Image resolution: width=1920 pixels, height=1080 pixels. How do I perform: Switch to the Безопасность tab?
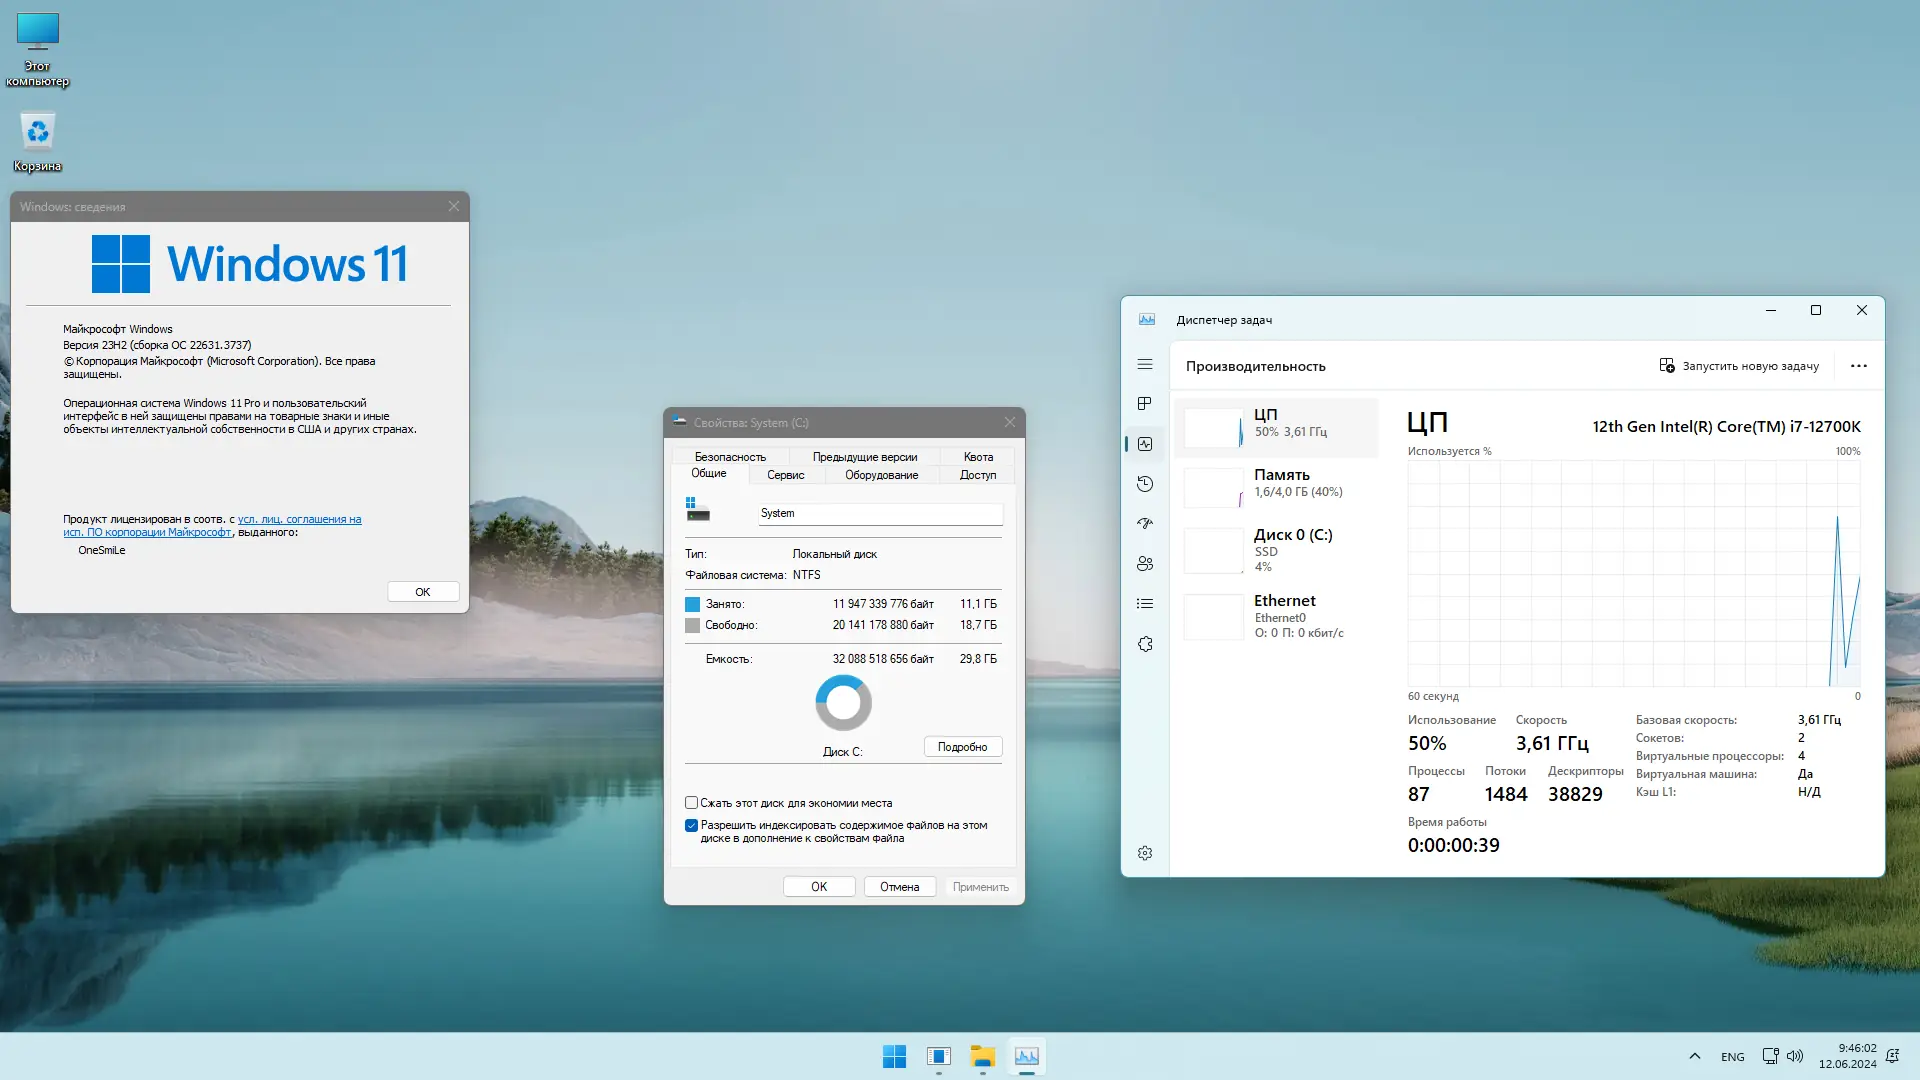pyautogui.click(x=730, y=457)
